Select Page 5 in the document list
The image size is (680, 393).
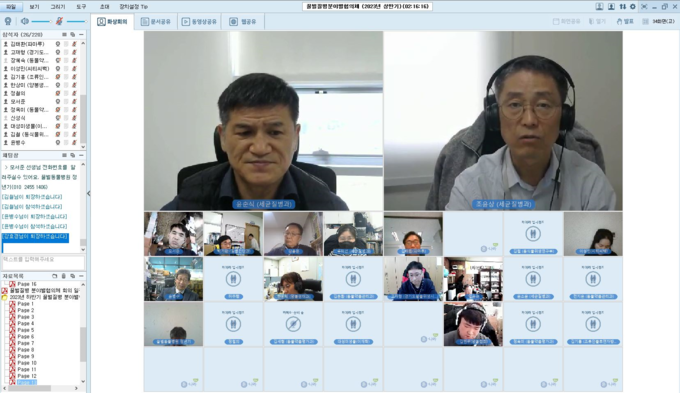26,330
